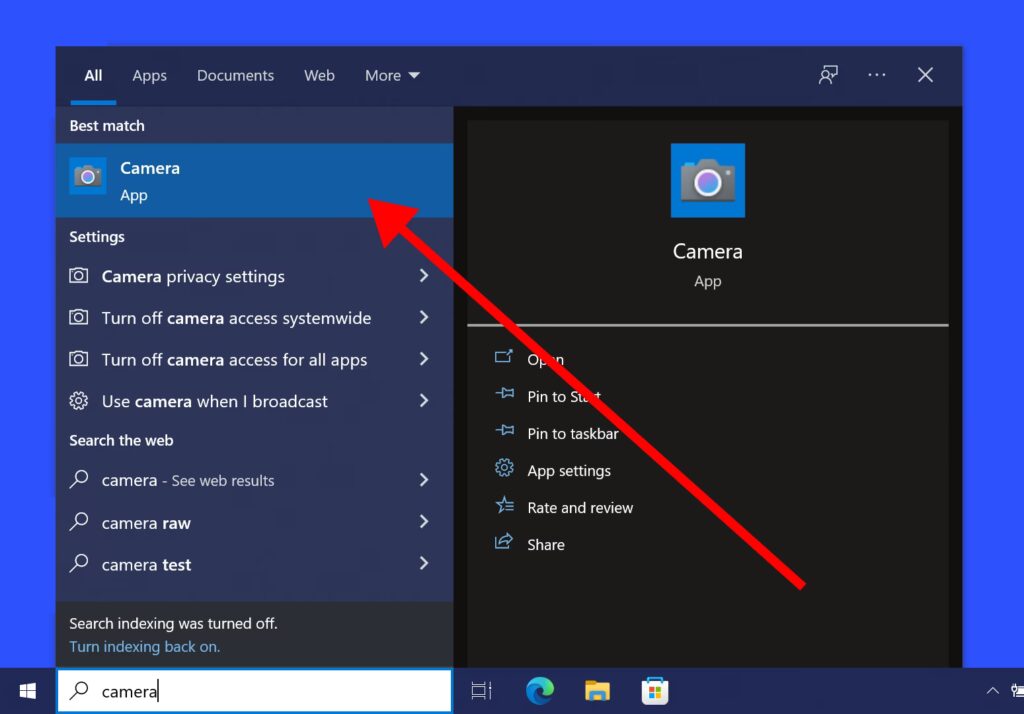Click the feedback icon in search header
The height and width of the screenshot is (714, 1024).
[x=828, y=76]
